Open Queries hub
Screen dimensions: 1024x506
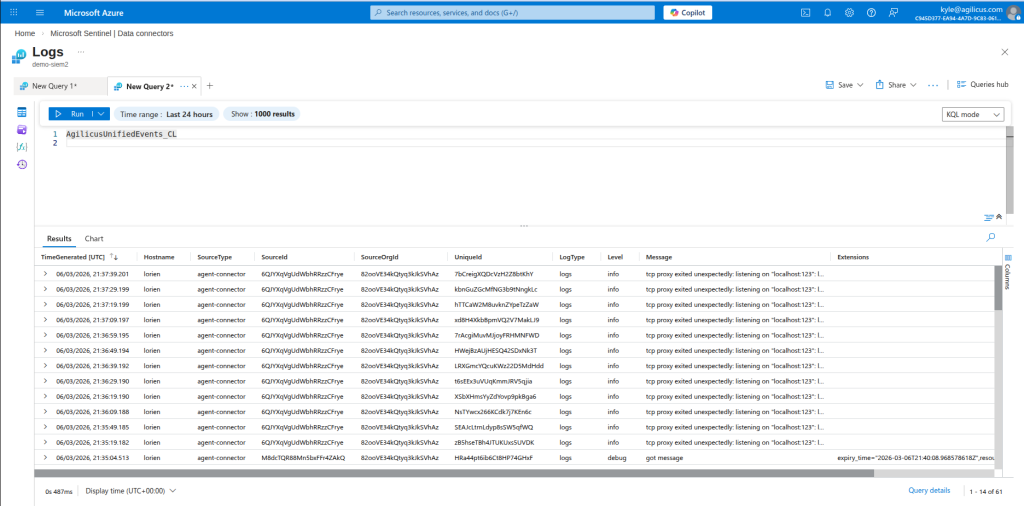point(983,85)
